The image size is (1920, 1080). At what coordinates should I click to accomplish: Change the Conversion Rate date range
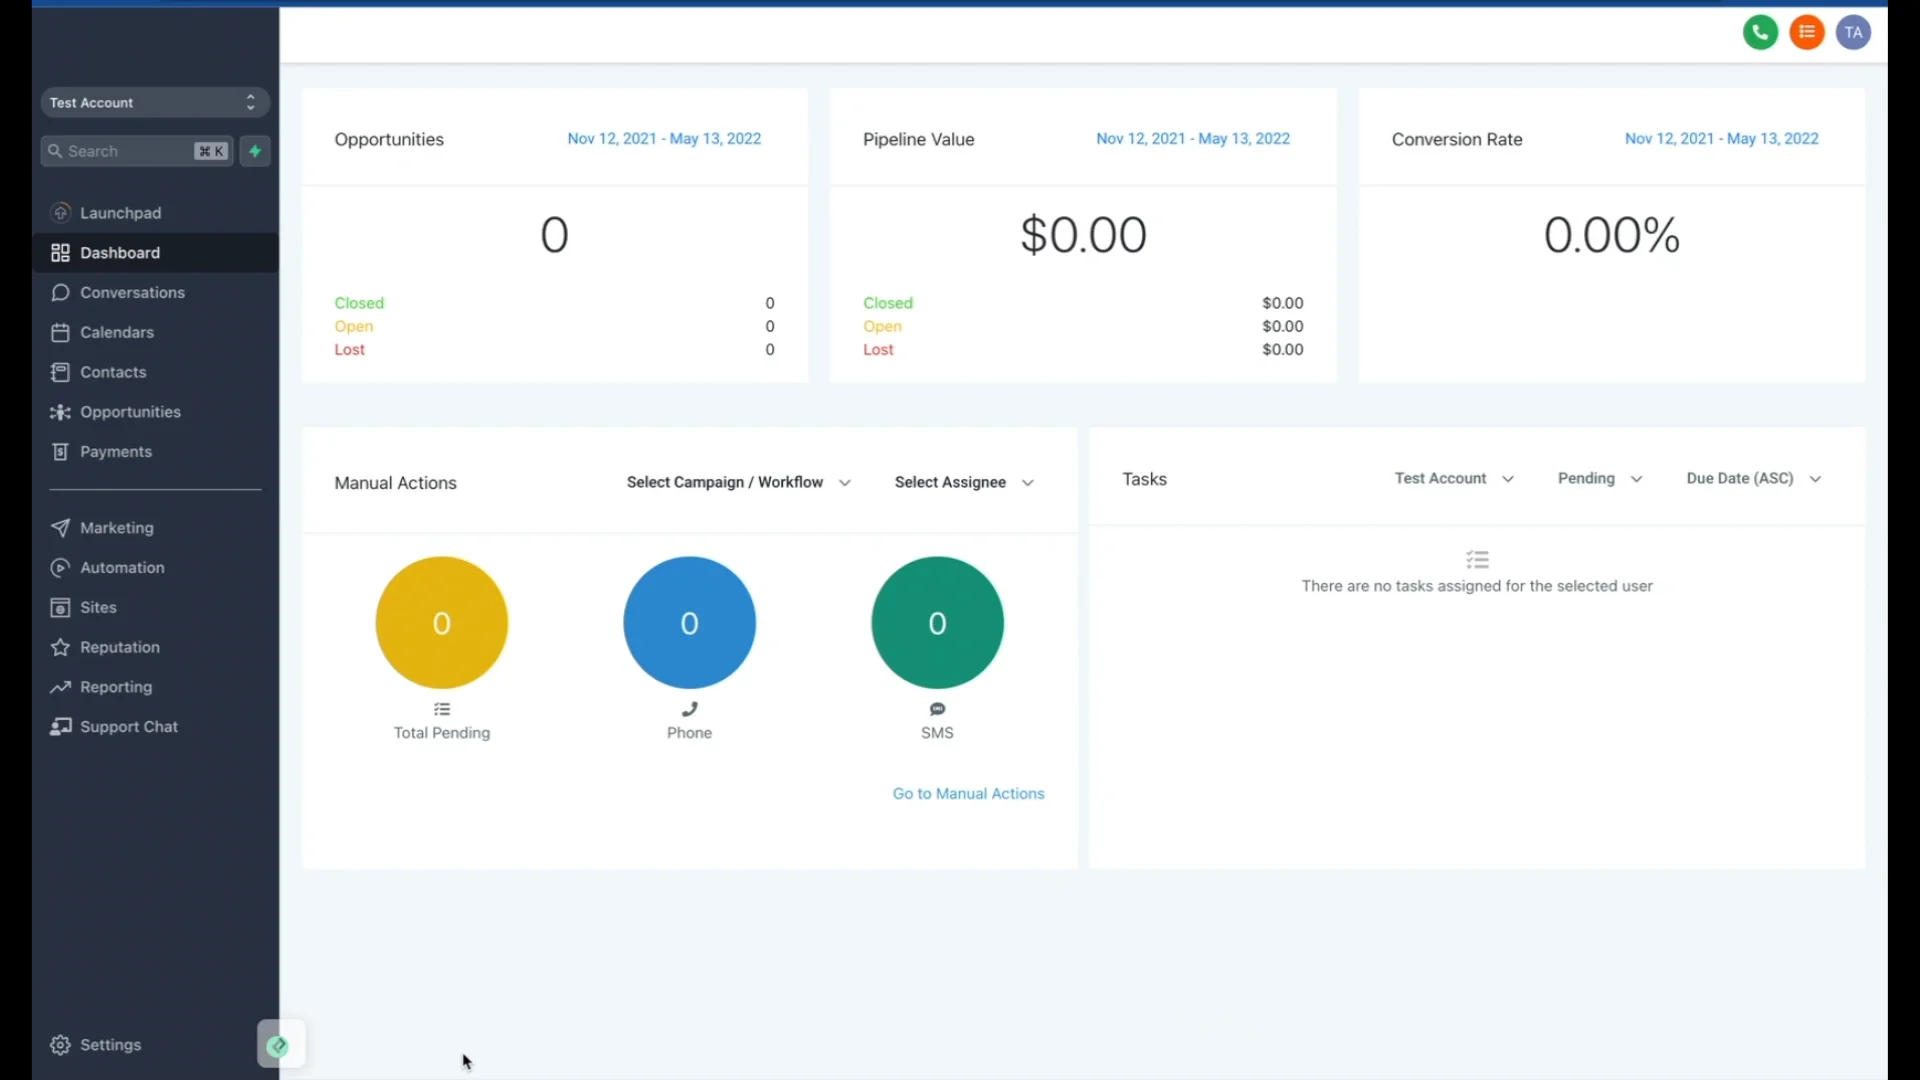pyautogui.click(x=1722, y=139)
